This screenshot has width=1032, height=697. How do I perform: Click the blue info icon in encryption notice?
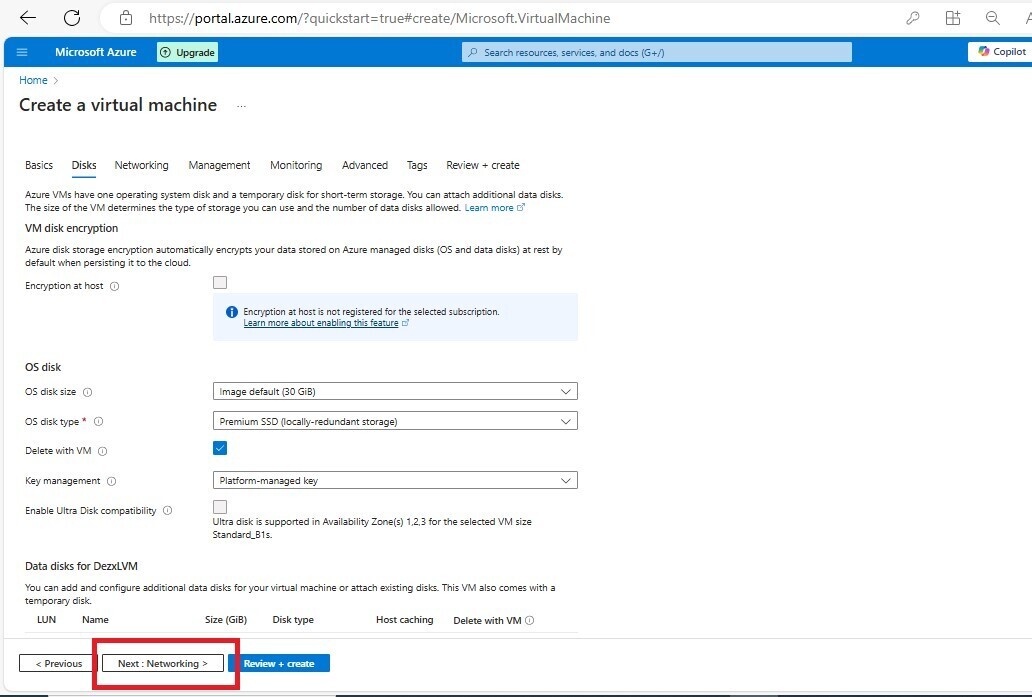point(232,312)
